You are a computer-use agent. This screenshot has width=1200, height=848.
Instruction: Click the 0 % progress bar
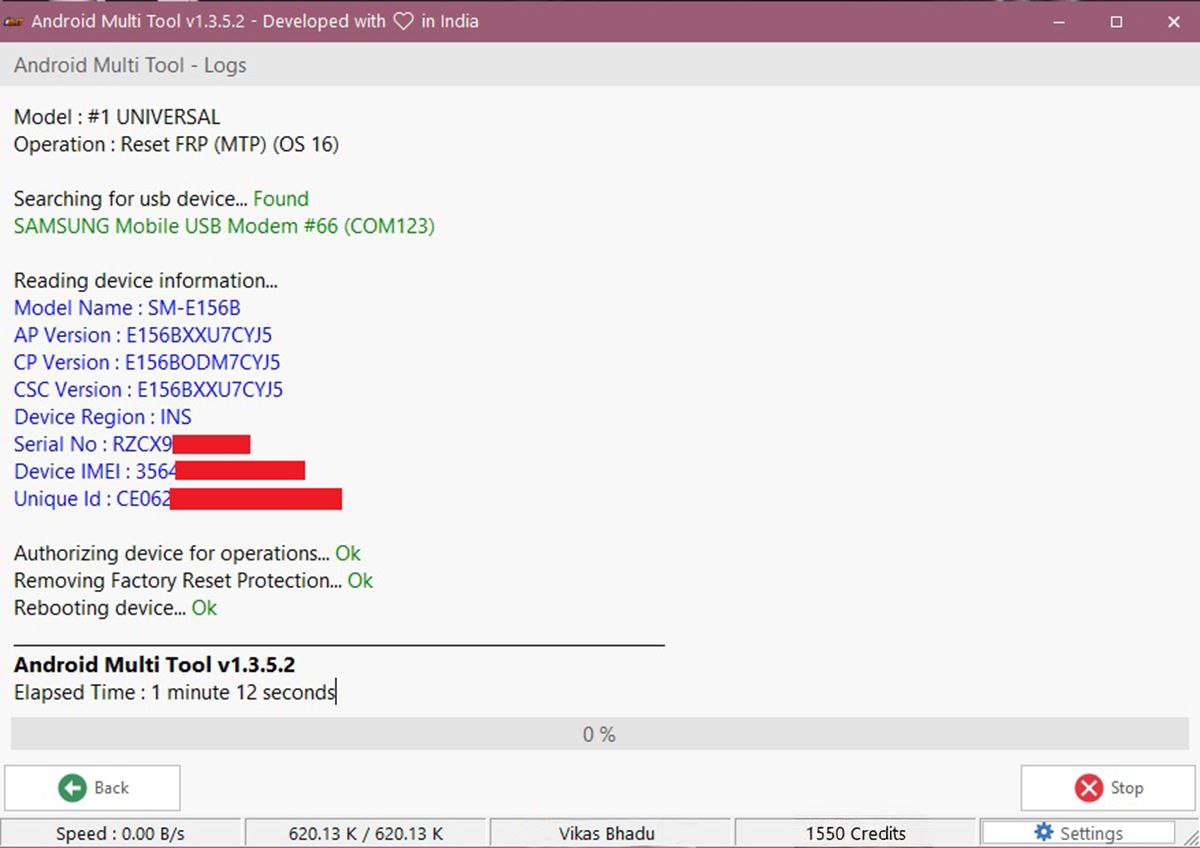point(599,734)
